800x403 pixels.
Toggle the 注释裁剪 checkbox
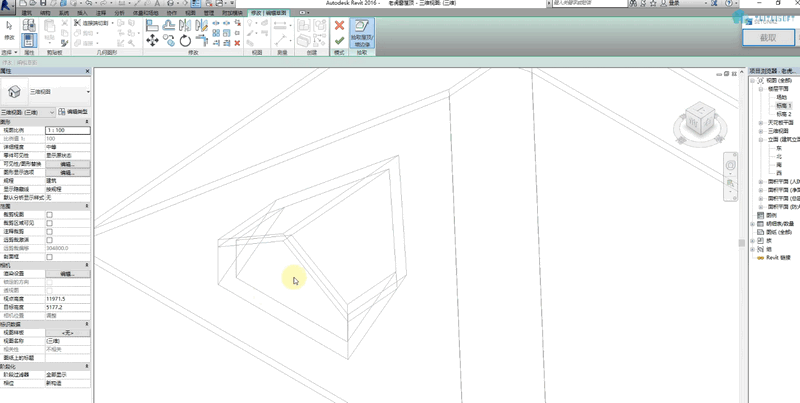pos(49,232)
